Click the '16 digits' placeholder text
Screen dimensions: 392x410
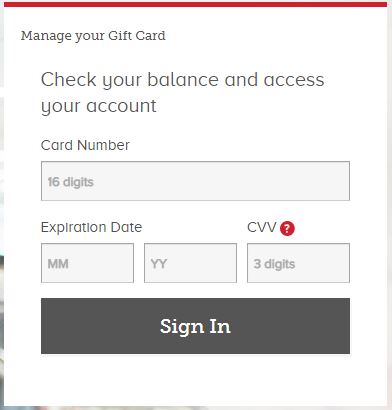[71, 182]
